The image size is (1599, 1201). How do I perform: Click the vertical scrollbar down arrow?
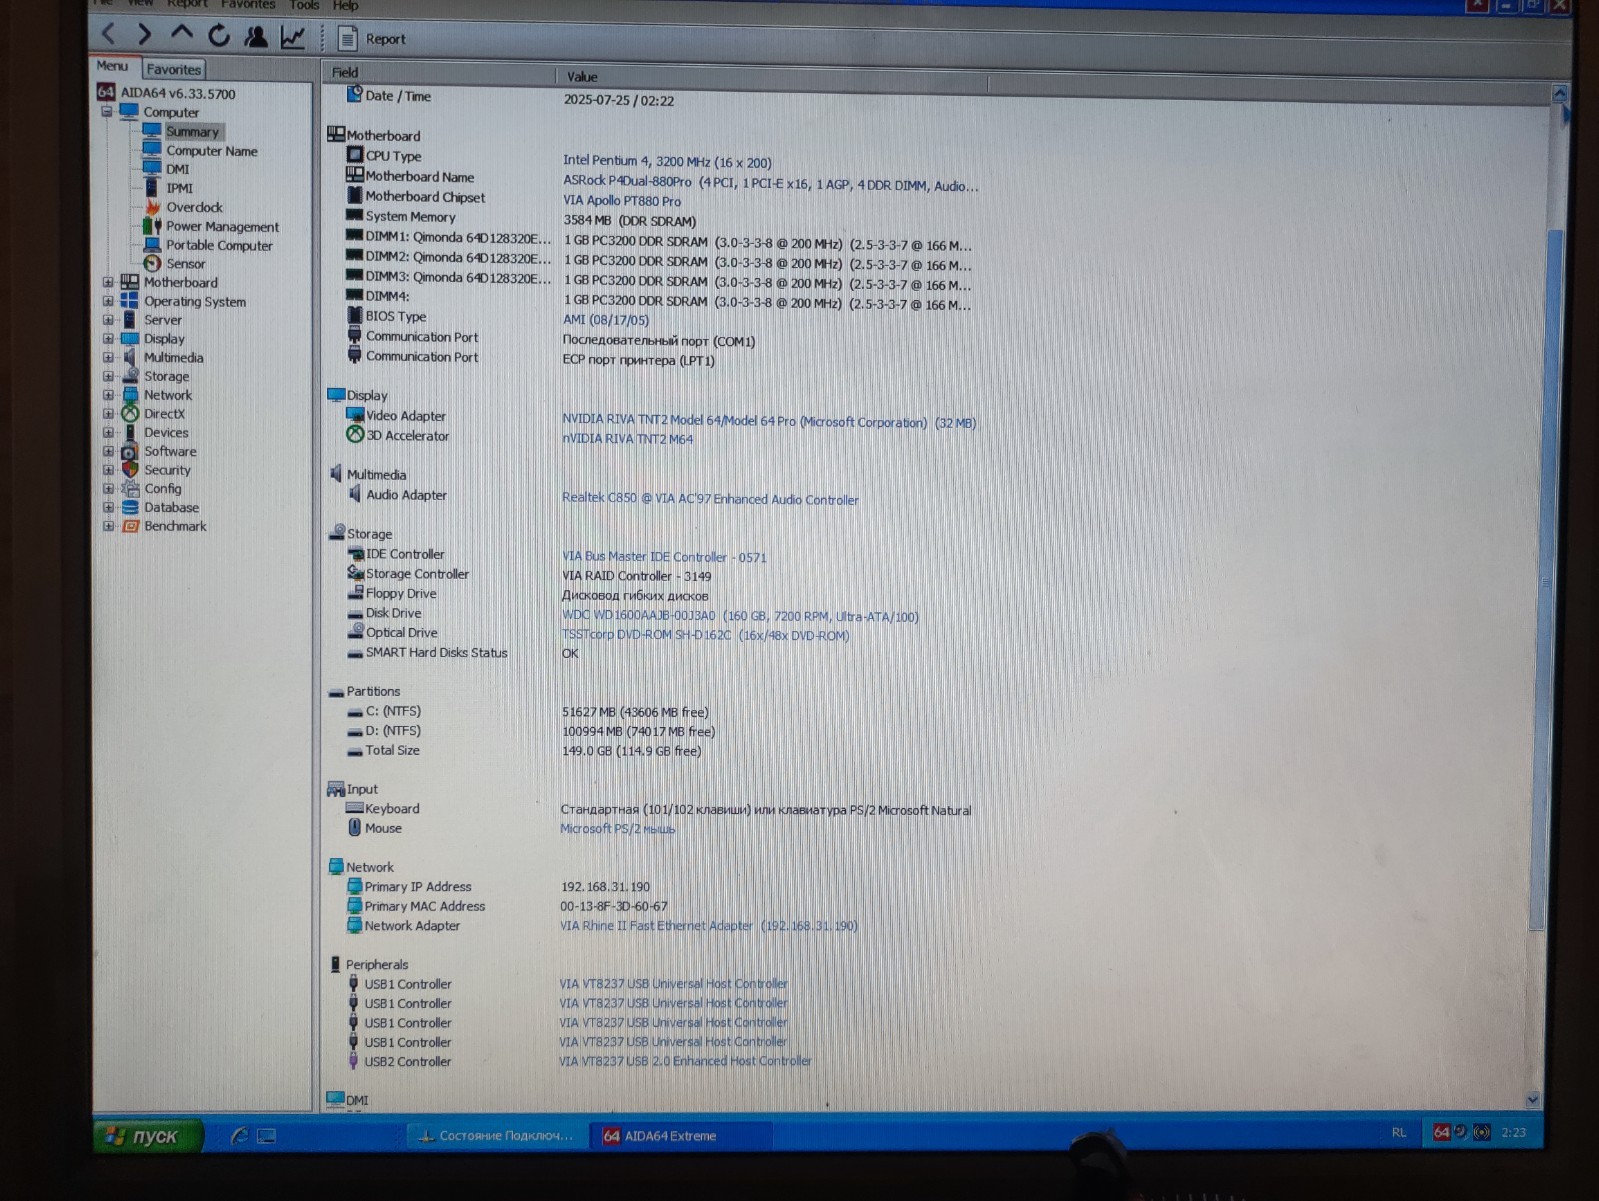[1532, 1099]
